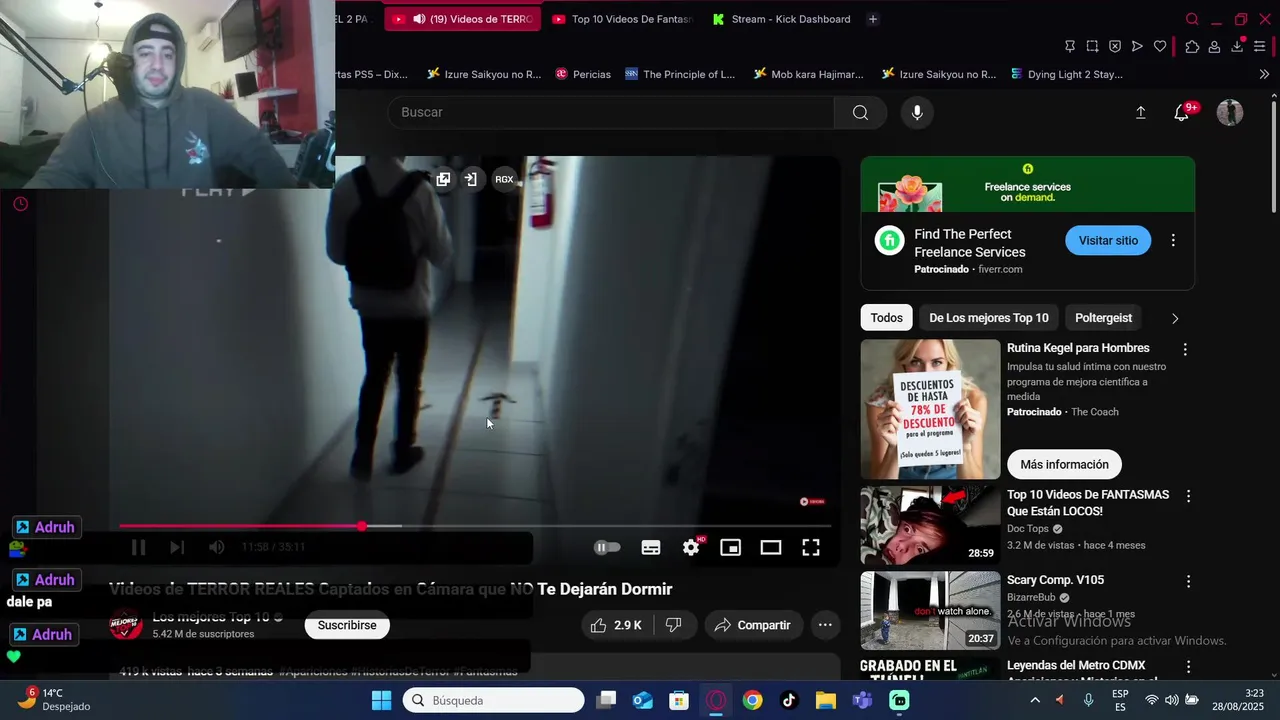
Task: Click Más información on Kegel ad
Action: pyautogui.click(x=1064, y=465)
